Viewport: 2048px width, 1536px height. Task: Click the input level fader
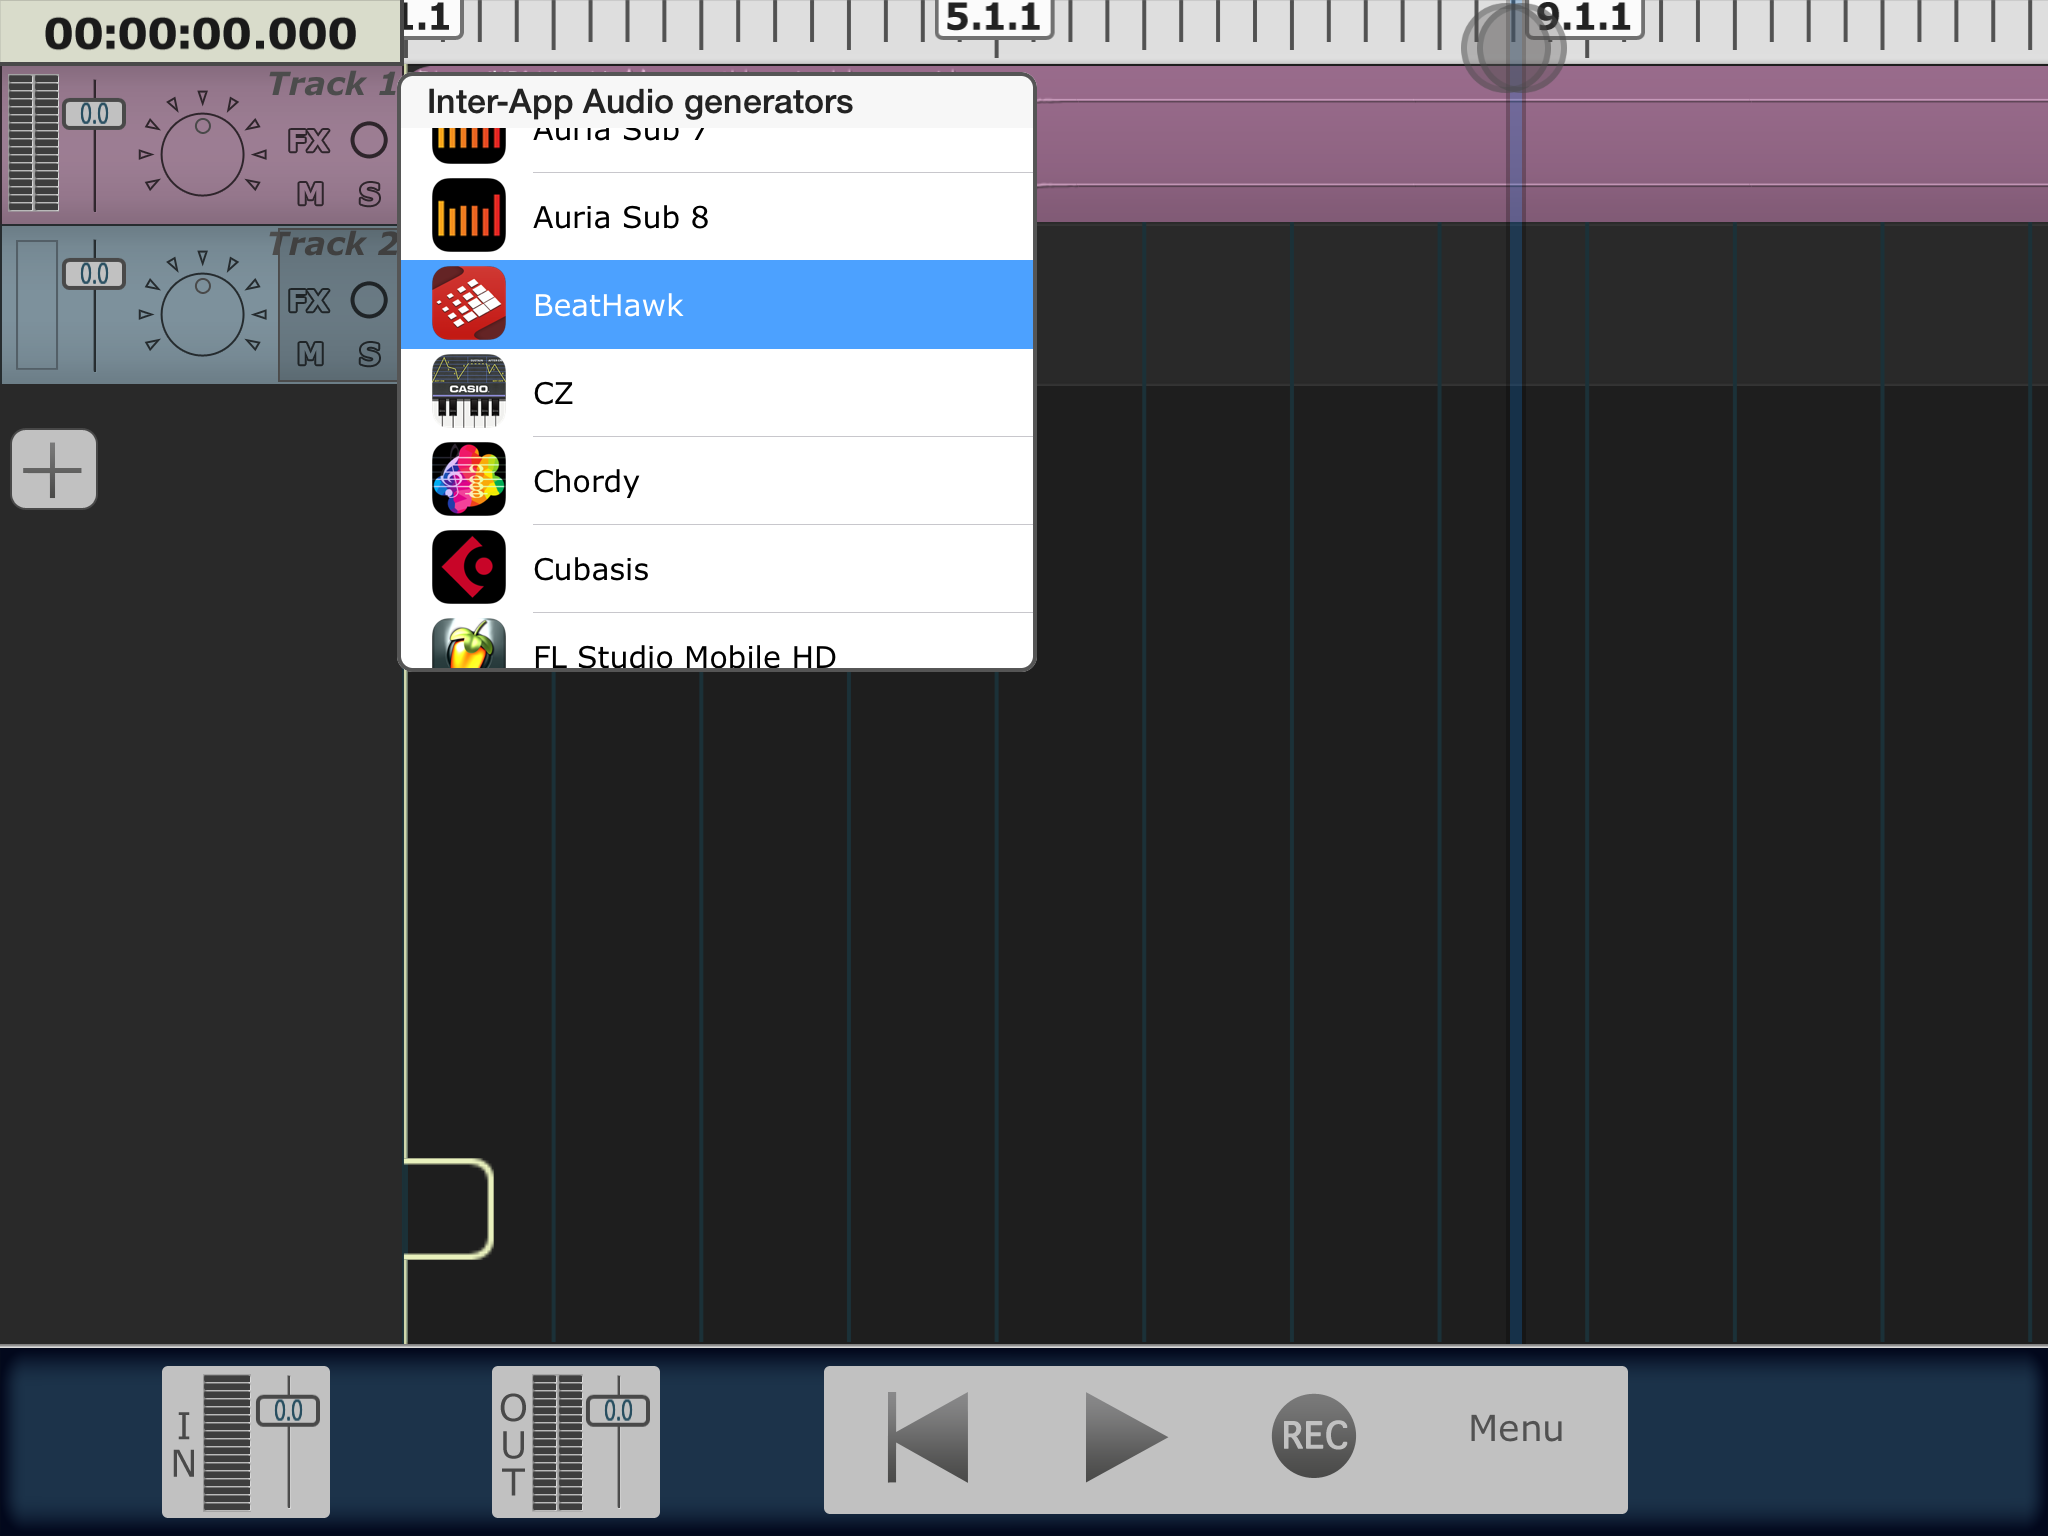coord(288,1411)
